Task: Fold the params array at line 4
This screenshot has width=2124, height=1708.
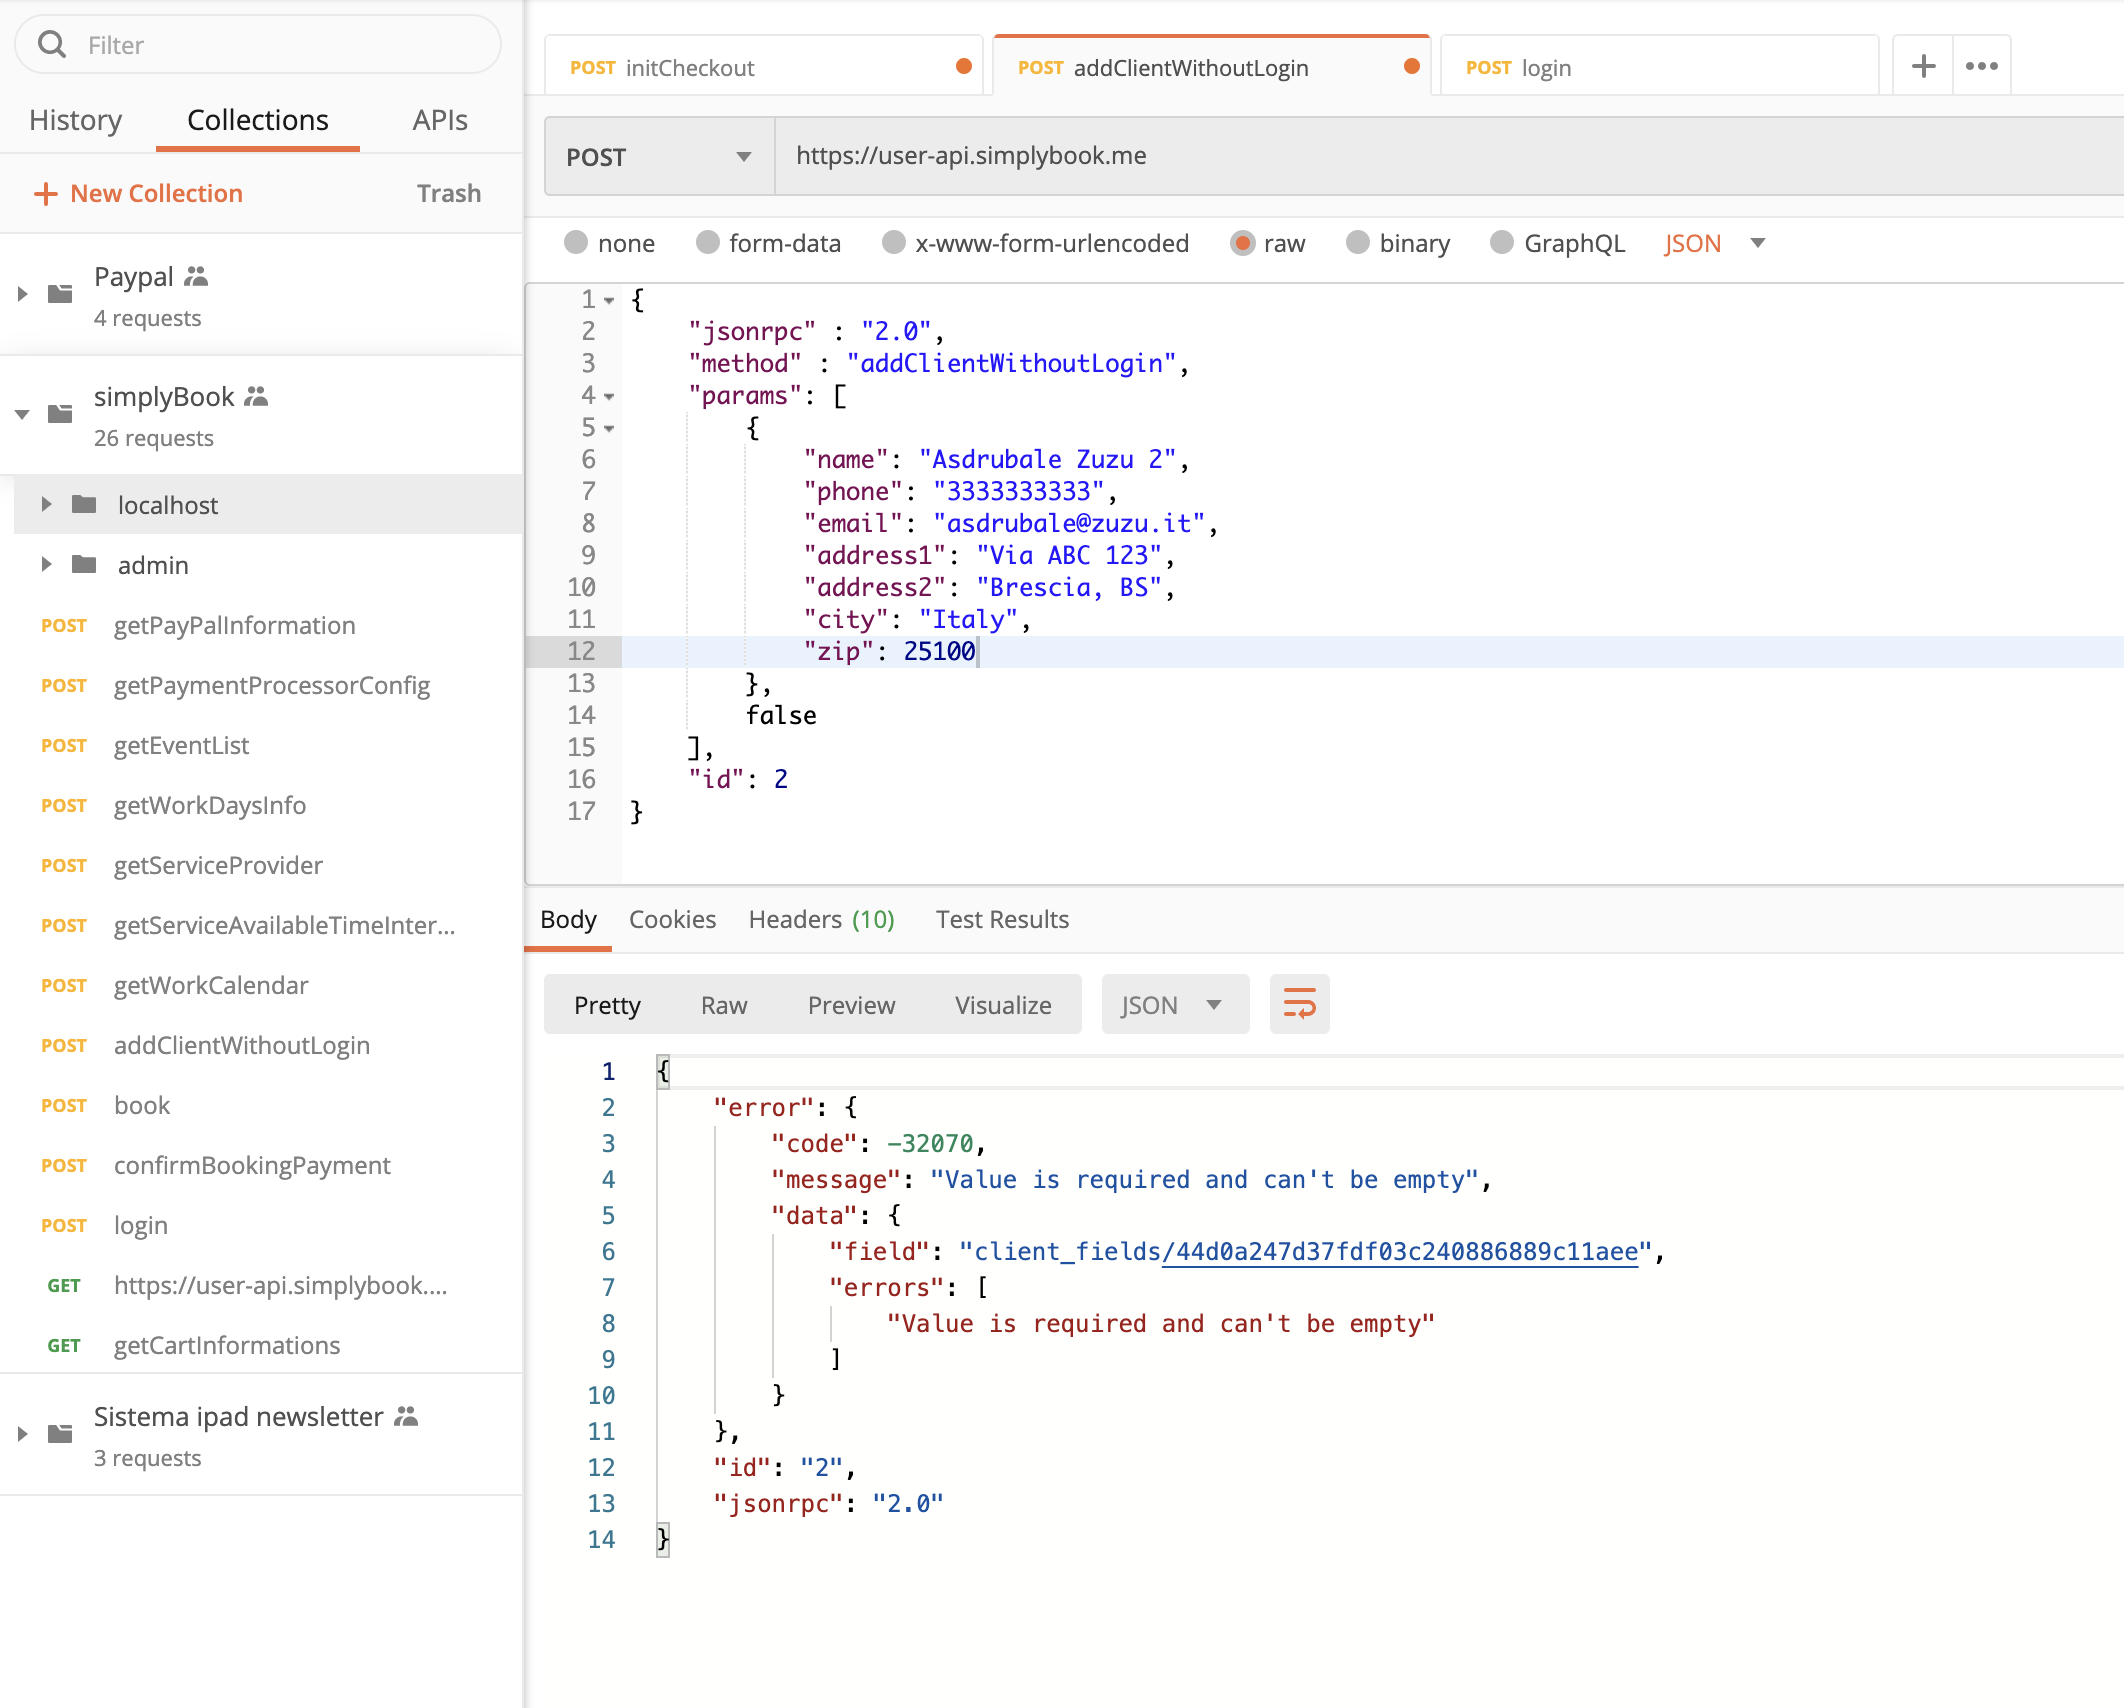Action: click(x=609, y=397)
